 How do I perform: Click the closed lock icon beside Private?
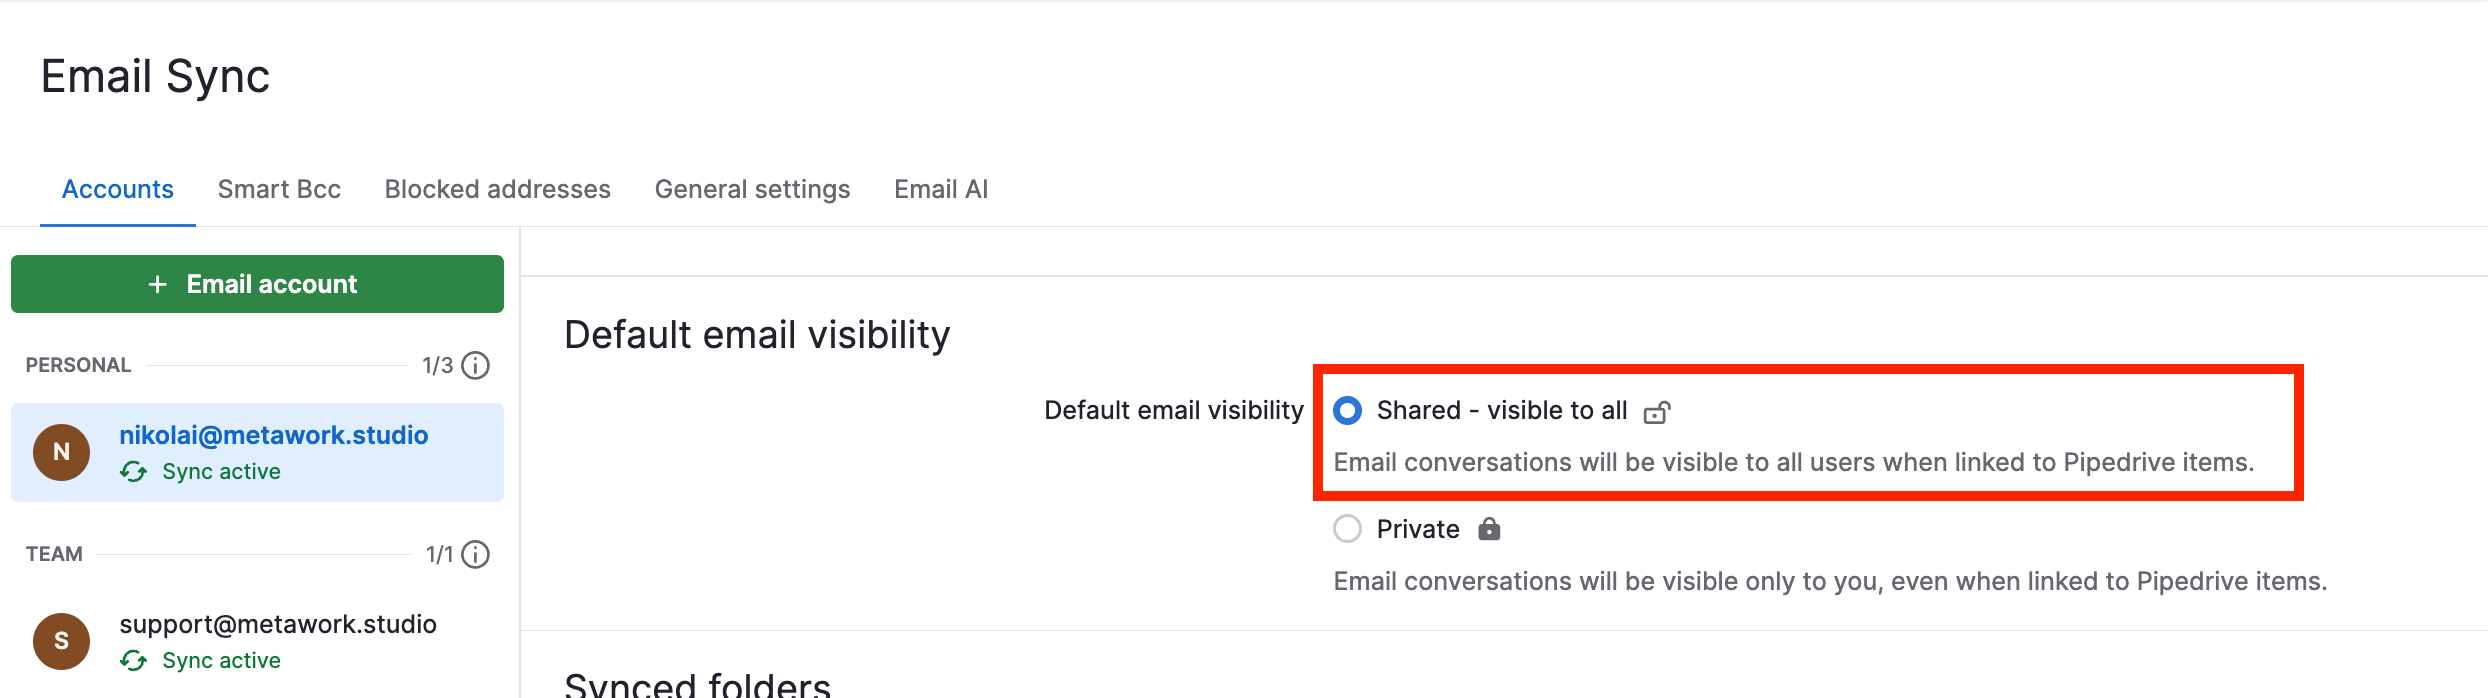pyautogui.click(x=1489, y=529)
